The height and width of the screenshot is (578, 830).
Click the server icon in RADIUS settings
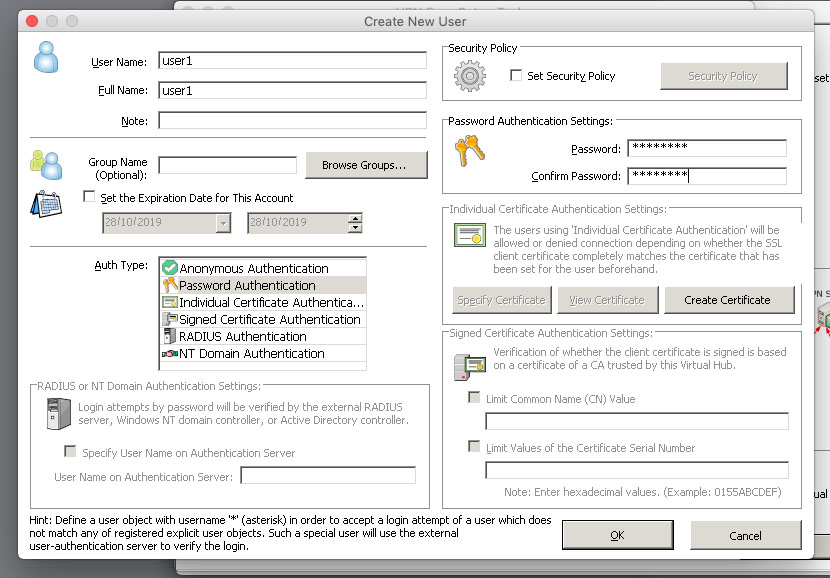pos(60,413)
